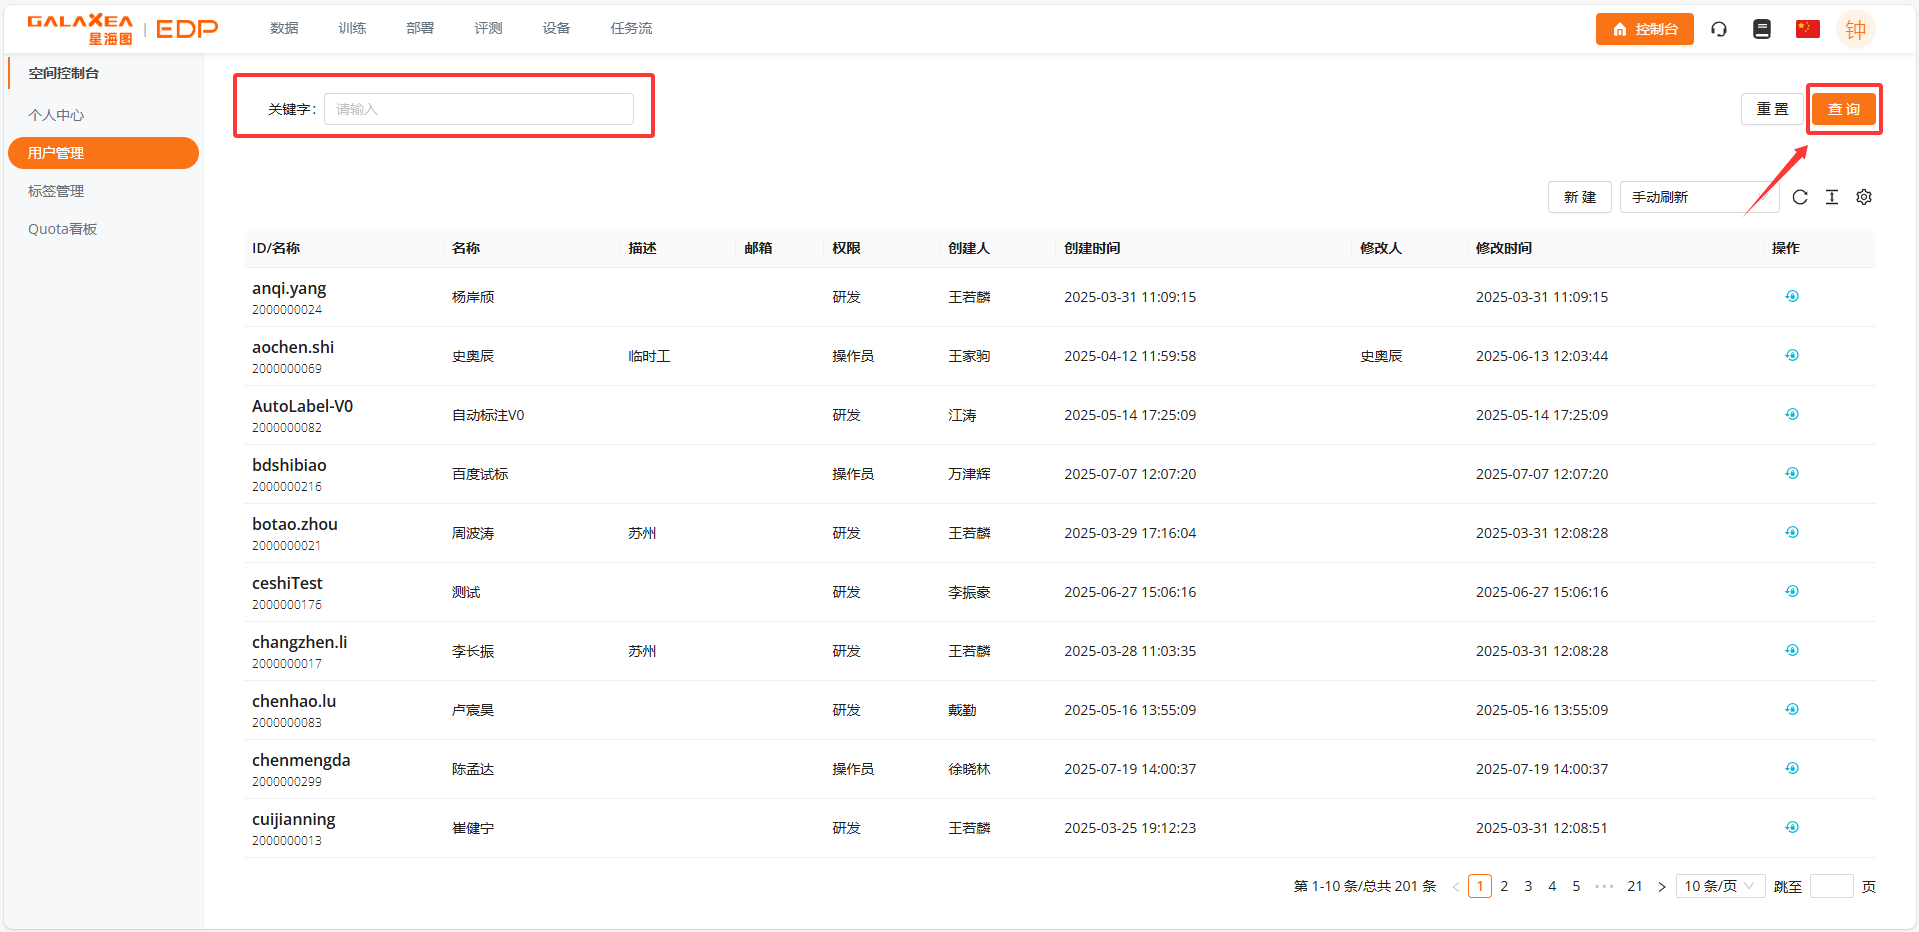This screenshot has height=932, width=1919.
Task: Open the 任务流 menu in top navigation
Action: click(630, 28)
